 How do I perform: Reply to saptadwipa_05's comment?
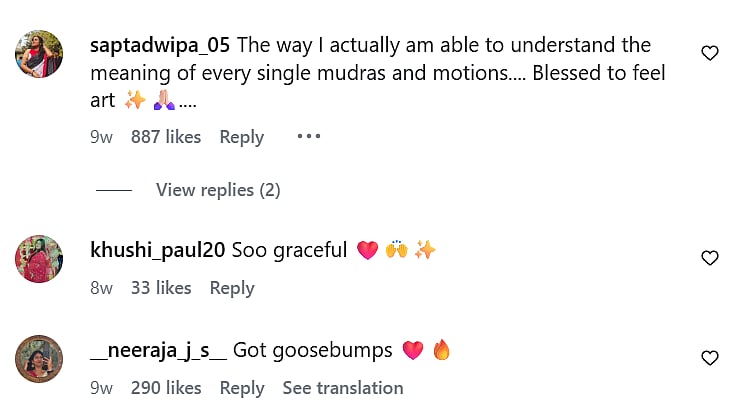242,137
